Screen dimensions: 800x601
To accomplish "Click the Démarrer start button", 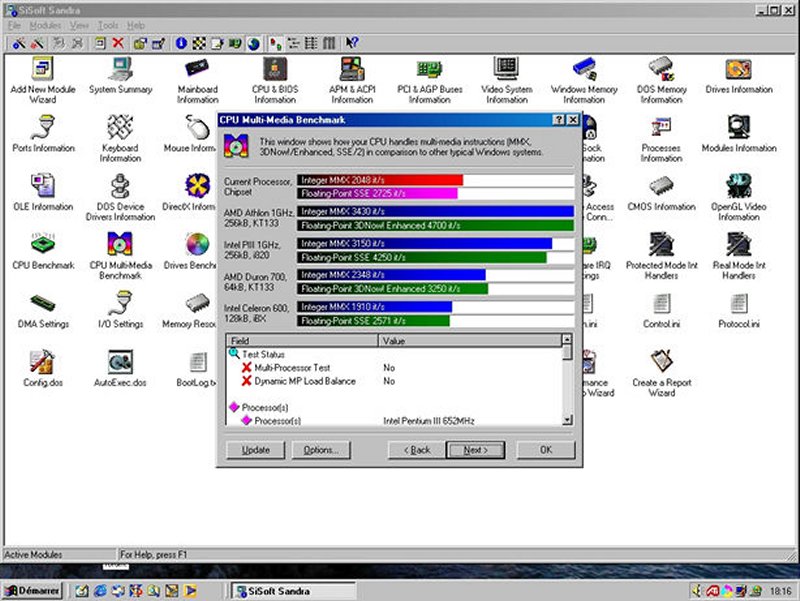I will (x=32, y=591).
